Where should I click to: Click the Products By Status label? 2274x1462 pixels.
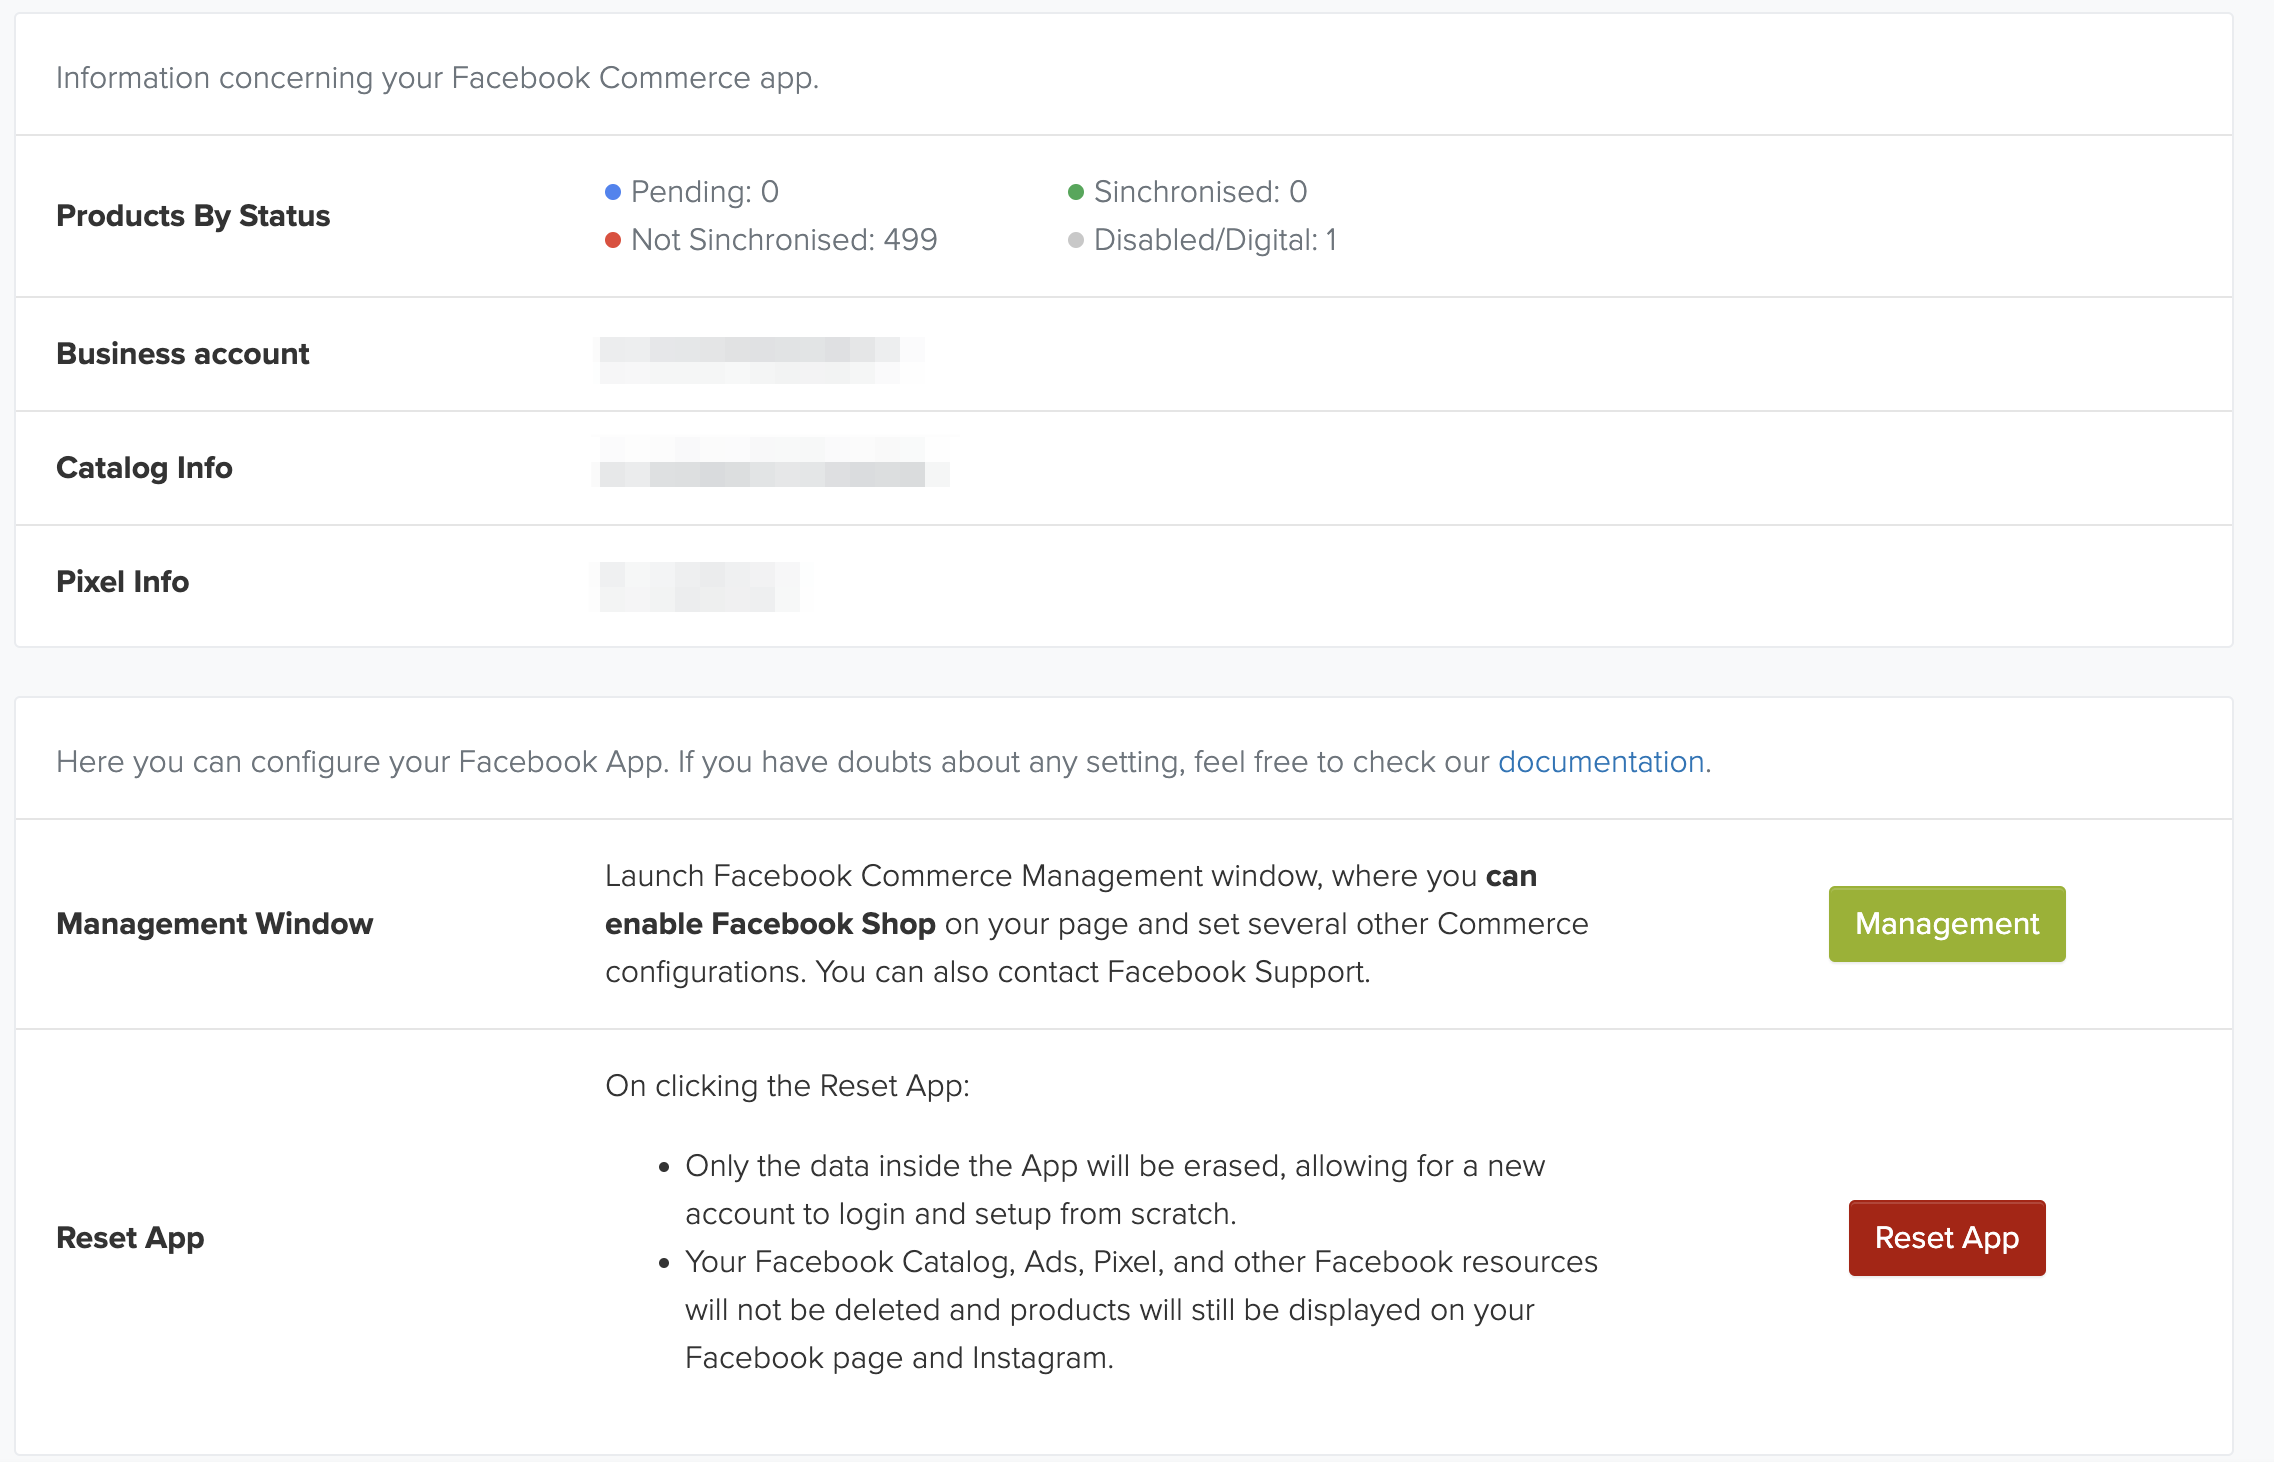(x=193, y=216)
